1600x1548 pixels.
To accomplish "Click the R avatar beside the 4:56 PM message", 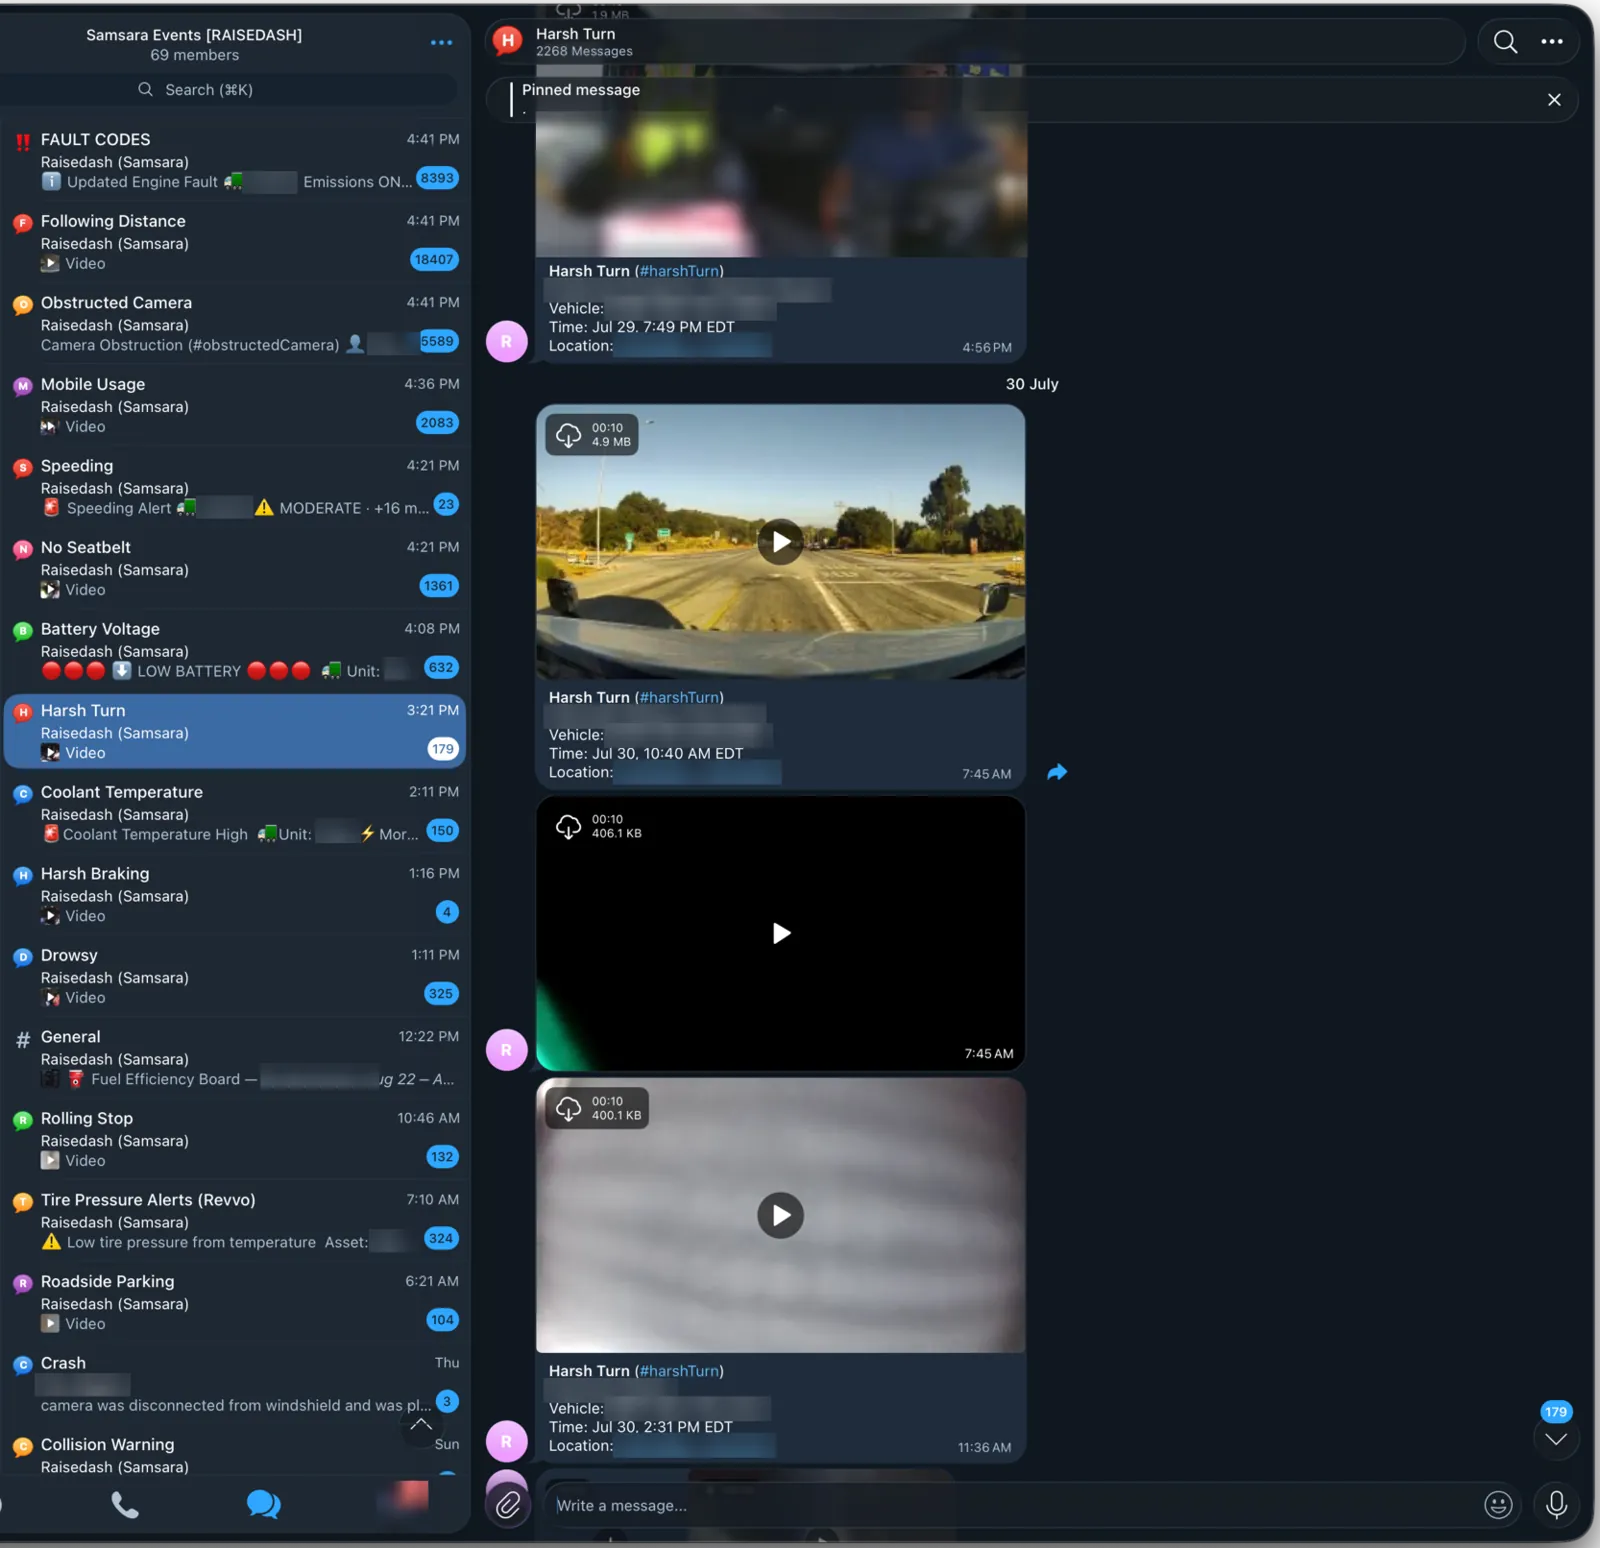I will pos(507,342).
